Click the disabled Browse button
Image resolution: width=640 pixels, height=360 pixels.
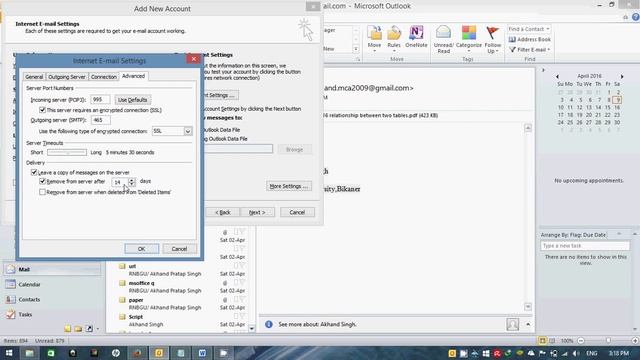(294, 149)
